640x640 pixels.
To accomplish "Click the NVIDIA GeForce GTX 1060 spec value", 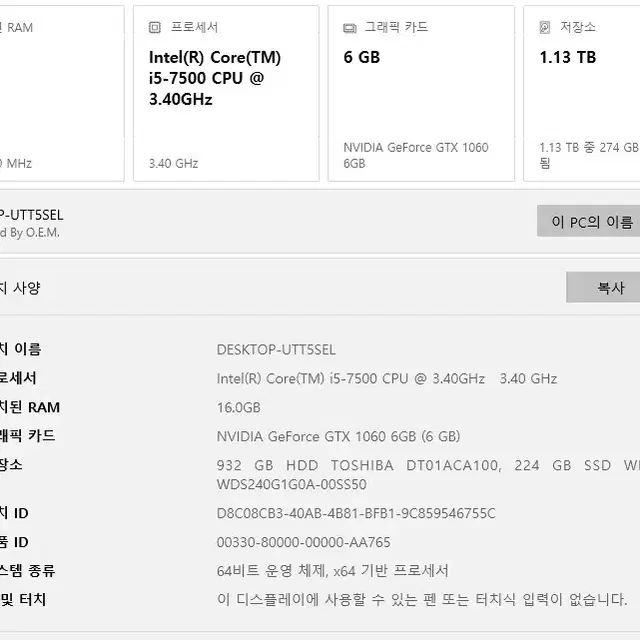I will tap(338, 436).
